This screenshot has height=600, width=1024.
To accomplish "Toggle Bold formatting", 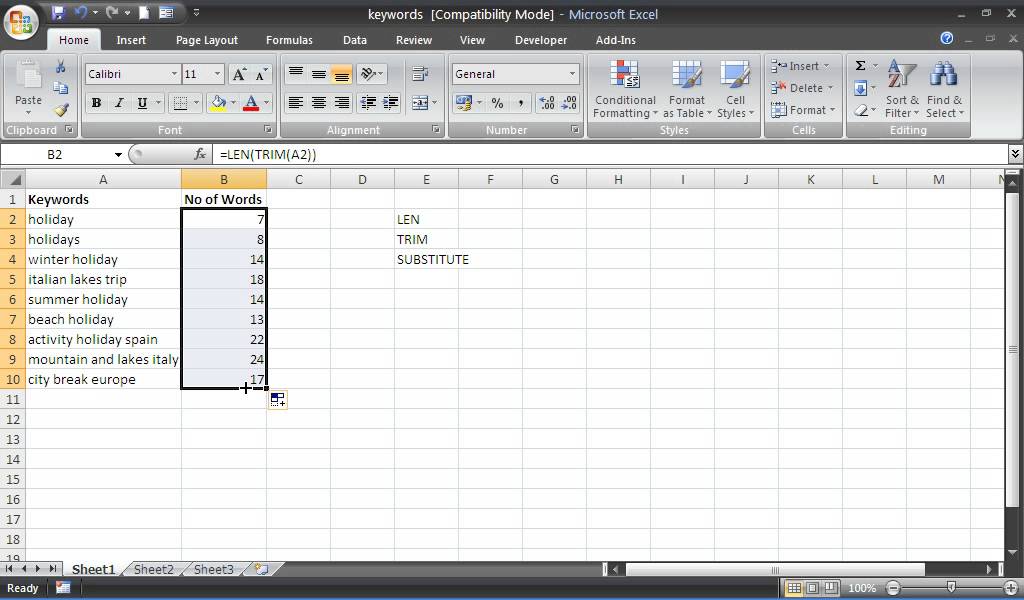I will pyautogui.click(x=96, y=103).
